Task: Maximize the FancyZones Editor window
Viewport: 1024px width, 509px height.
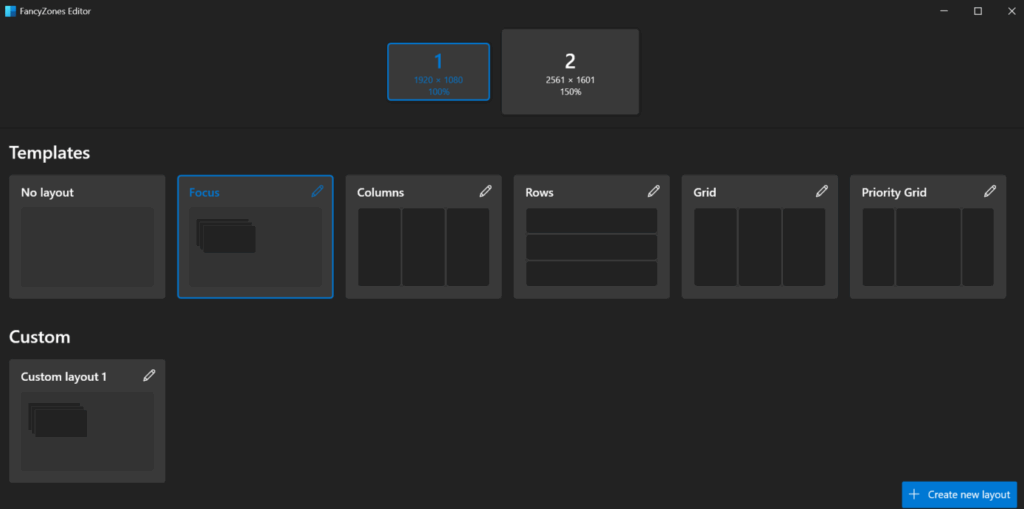Action: pos(978,11)
